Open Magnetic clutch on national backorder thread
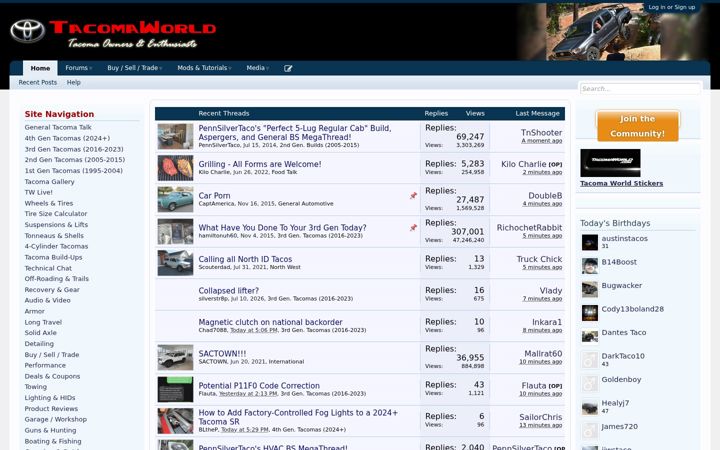Viewport: 720px width, 450px height. coord(270,322)
